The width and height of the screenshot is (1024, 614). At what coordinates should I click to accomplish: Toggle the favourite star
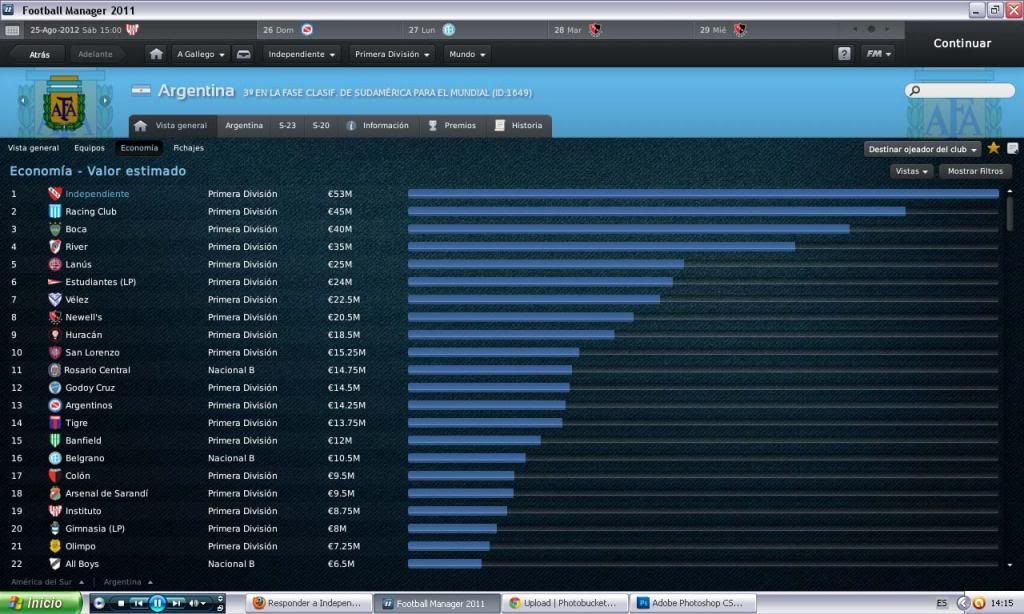tap(993, 148)
